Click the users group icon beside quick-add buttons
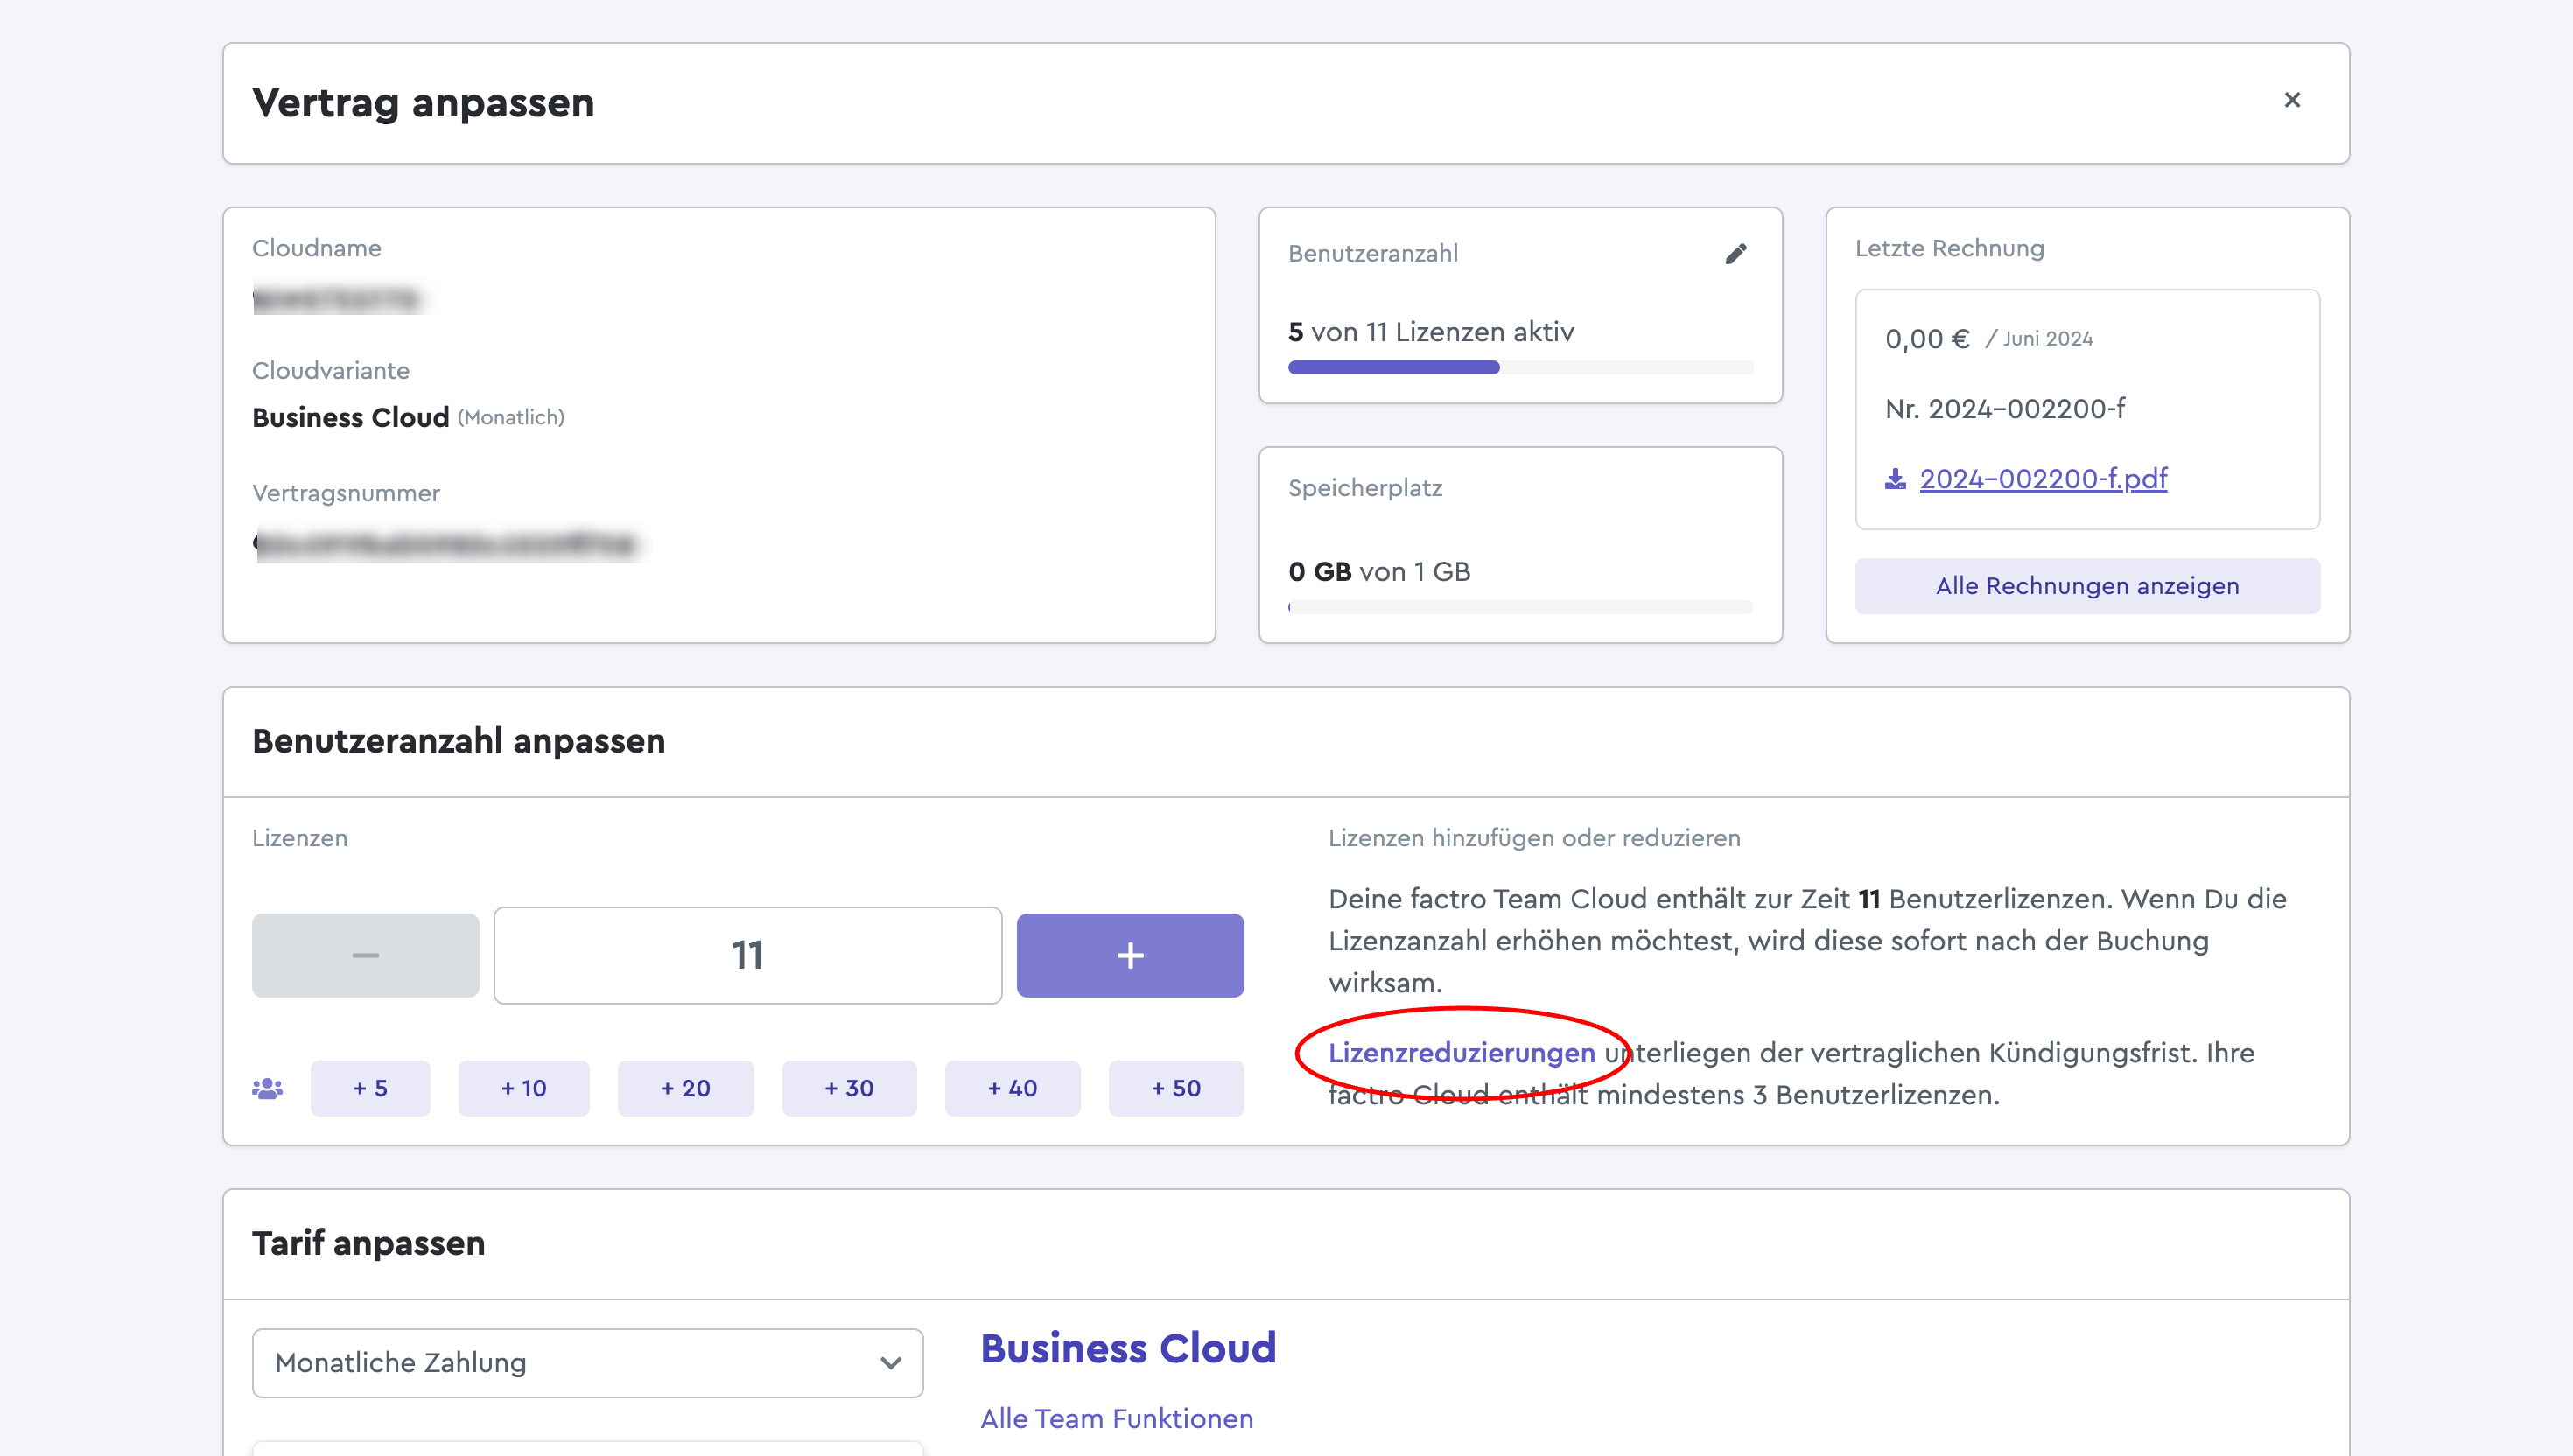 pyautogui.click(x=267, y=1088)
